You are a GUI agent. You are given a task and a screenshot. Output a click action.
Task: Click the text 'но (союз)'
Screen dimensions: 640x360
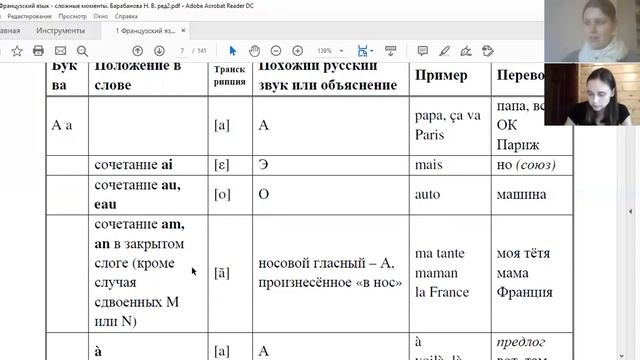pyautogui.click(x=526, y=165)
